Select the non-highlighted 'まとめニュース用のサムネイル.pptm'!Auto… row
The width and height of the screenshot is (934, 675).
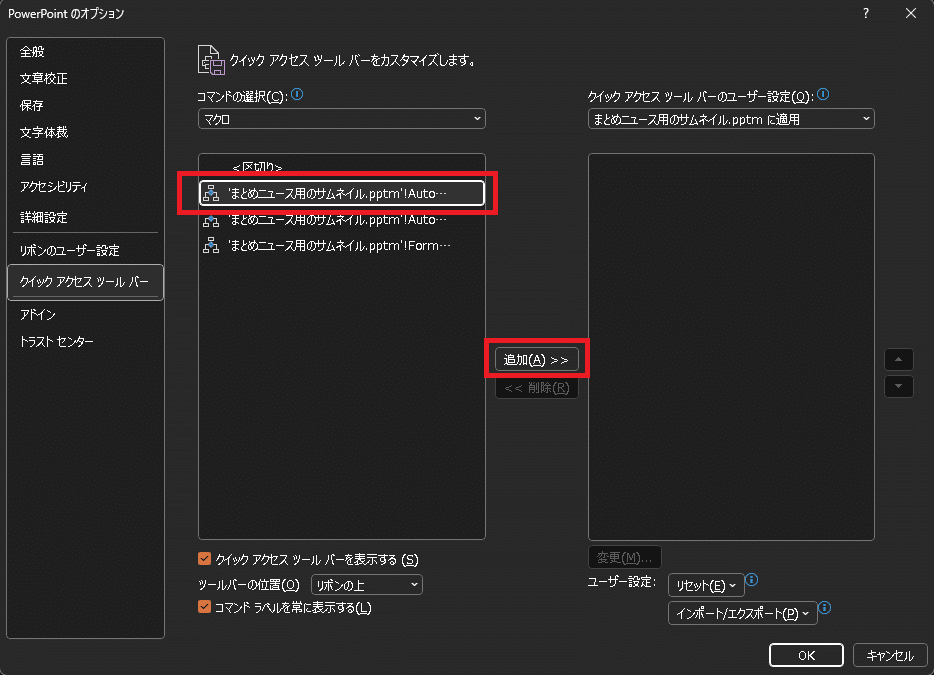pos(341,220)
